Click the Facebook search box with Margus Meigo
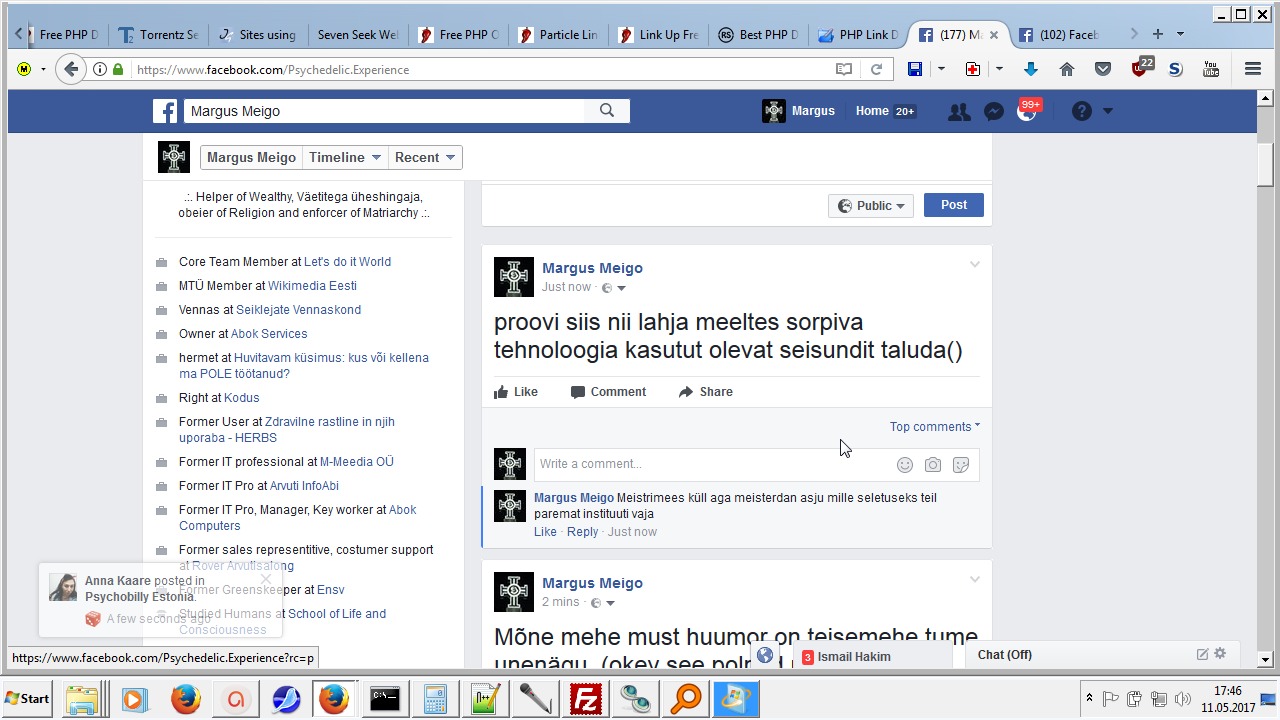 384,111
